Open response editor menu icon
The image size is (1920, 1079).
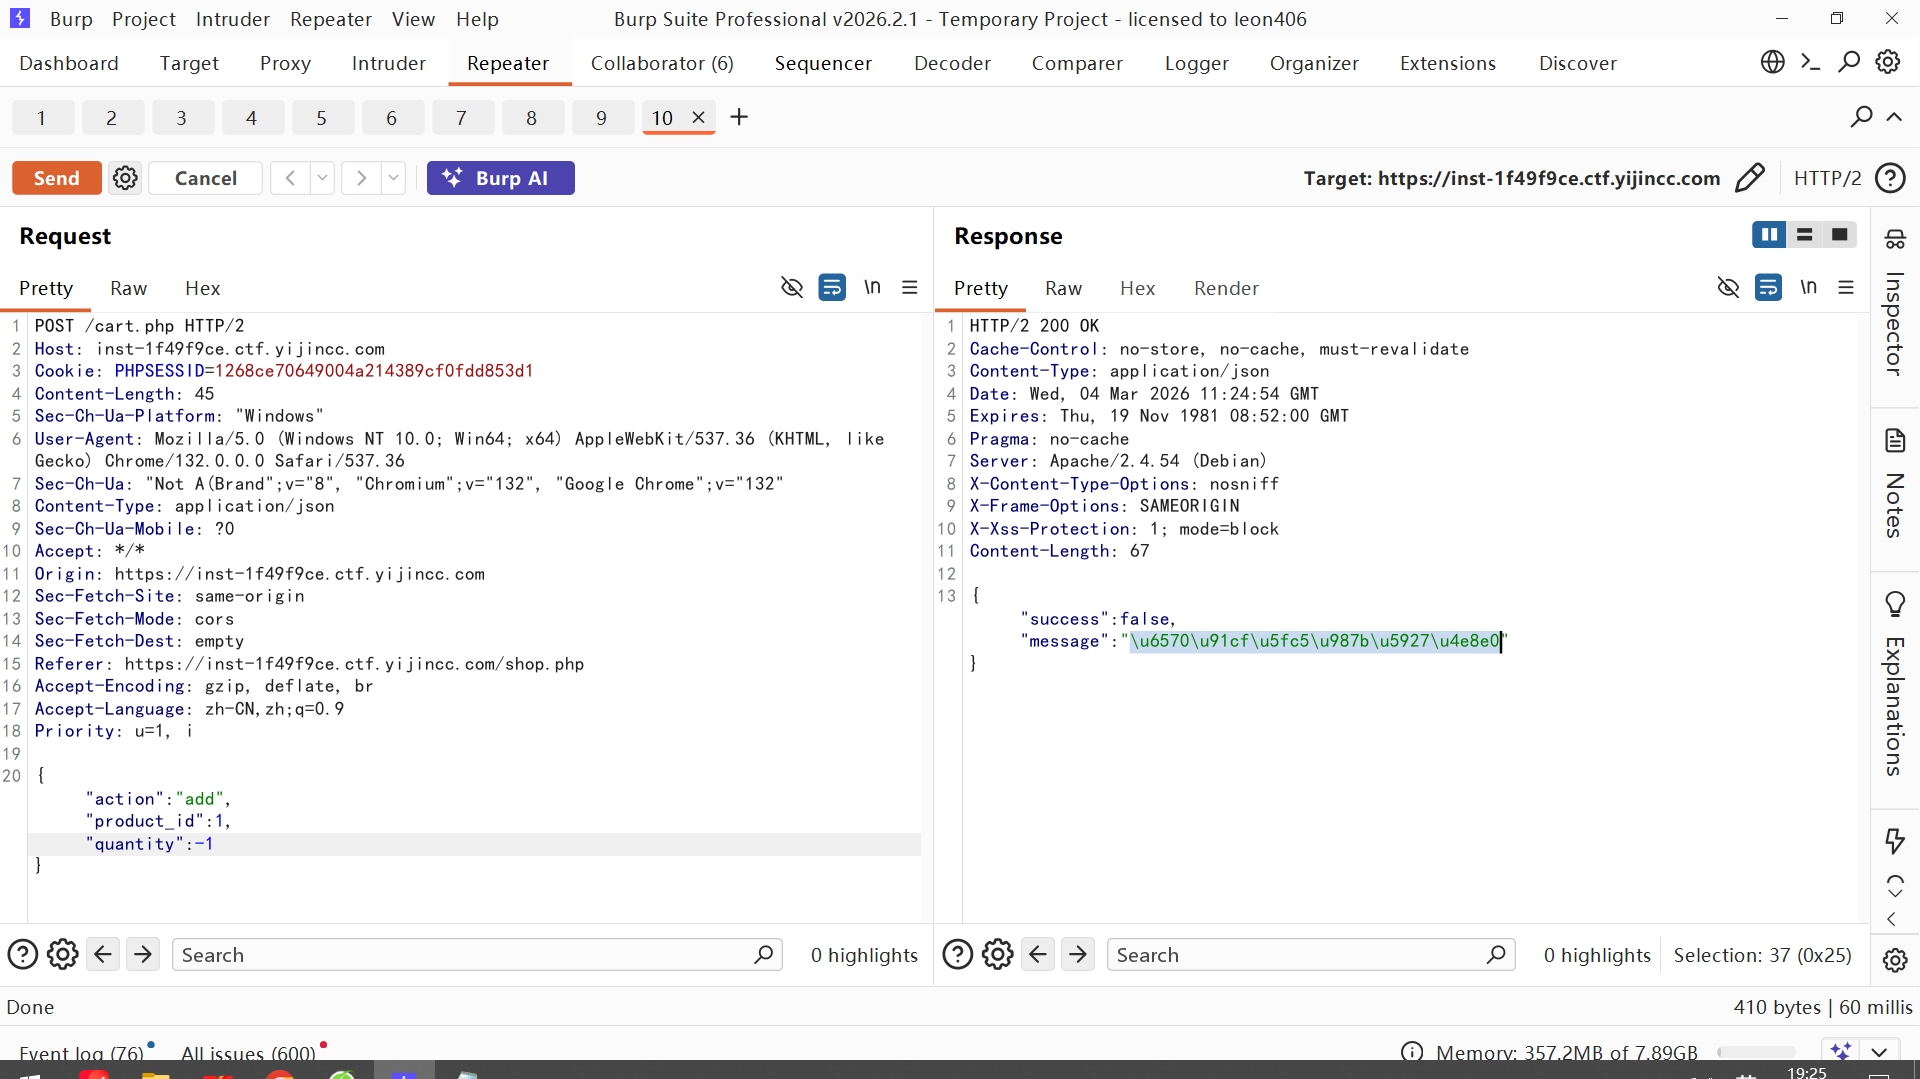1846,288
